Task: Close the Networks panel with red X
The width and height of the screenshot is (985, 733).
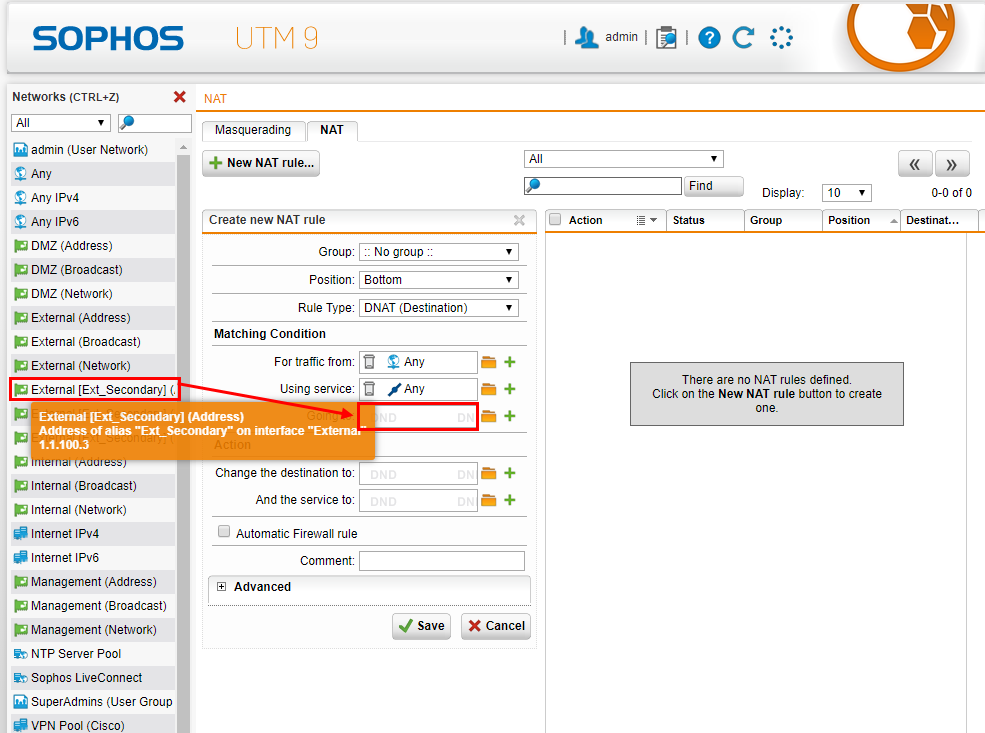Action: [x=180, y=97]
